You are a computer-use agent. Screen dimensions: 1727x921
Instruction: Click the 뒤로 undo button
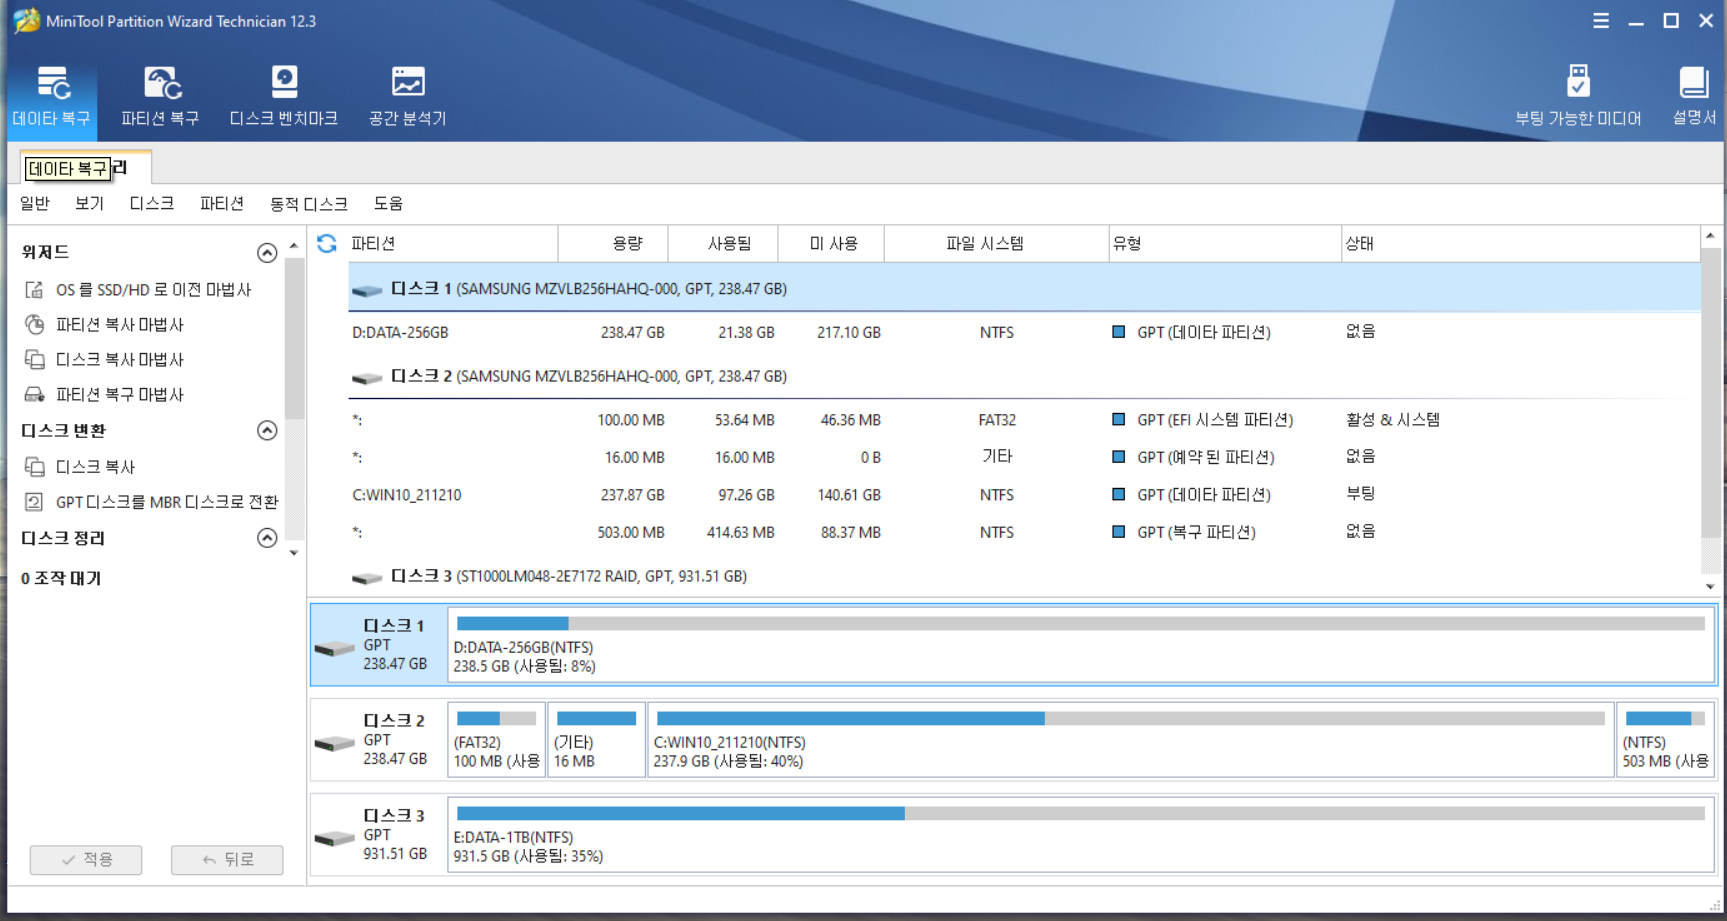pos(227,860)
